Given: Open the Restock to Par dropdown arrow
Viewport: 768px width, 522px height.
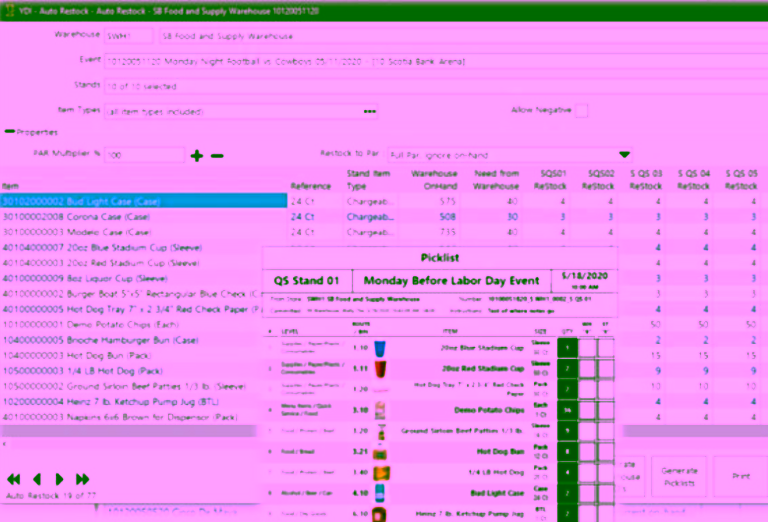Looking at the screenshot, I should coord(624,155).
